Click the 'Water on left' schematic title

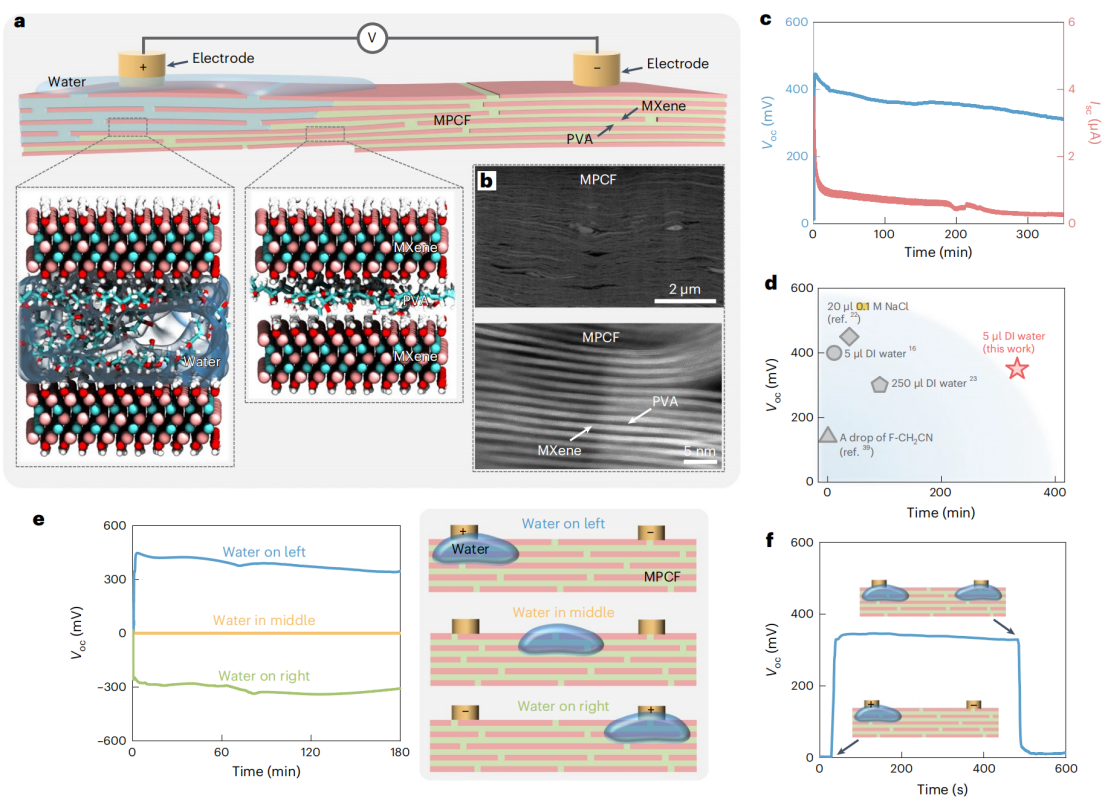563,524
